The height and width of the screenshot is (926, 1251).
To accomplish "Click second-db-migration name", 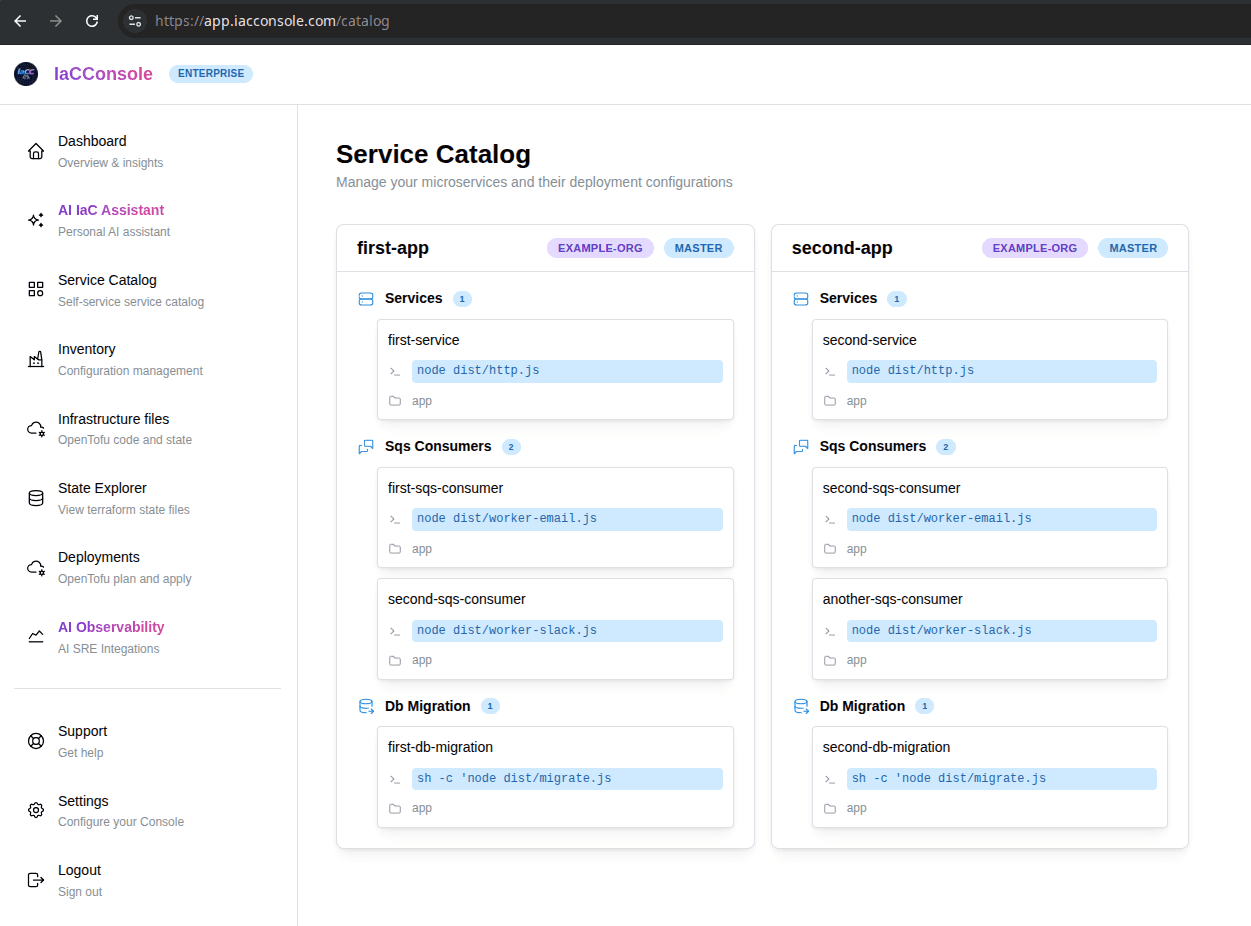I will coord(886,747).
